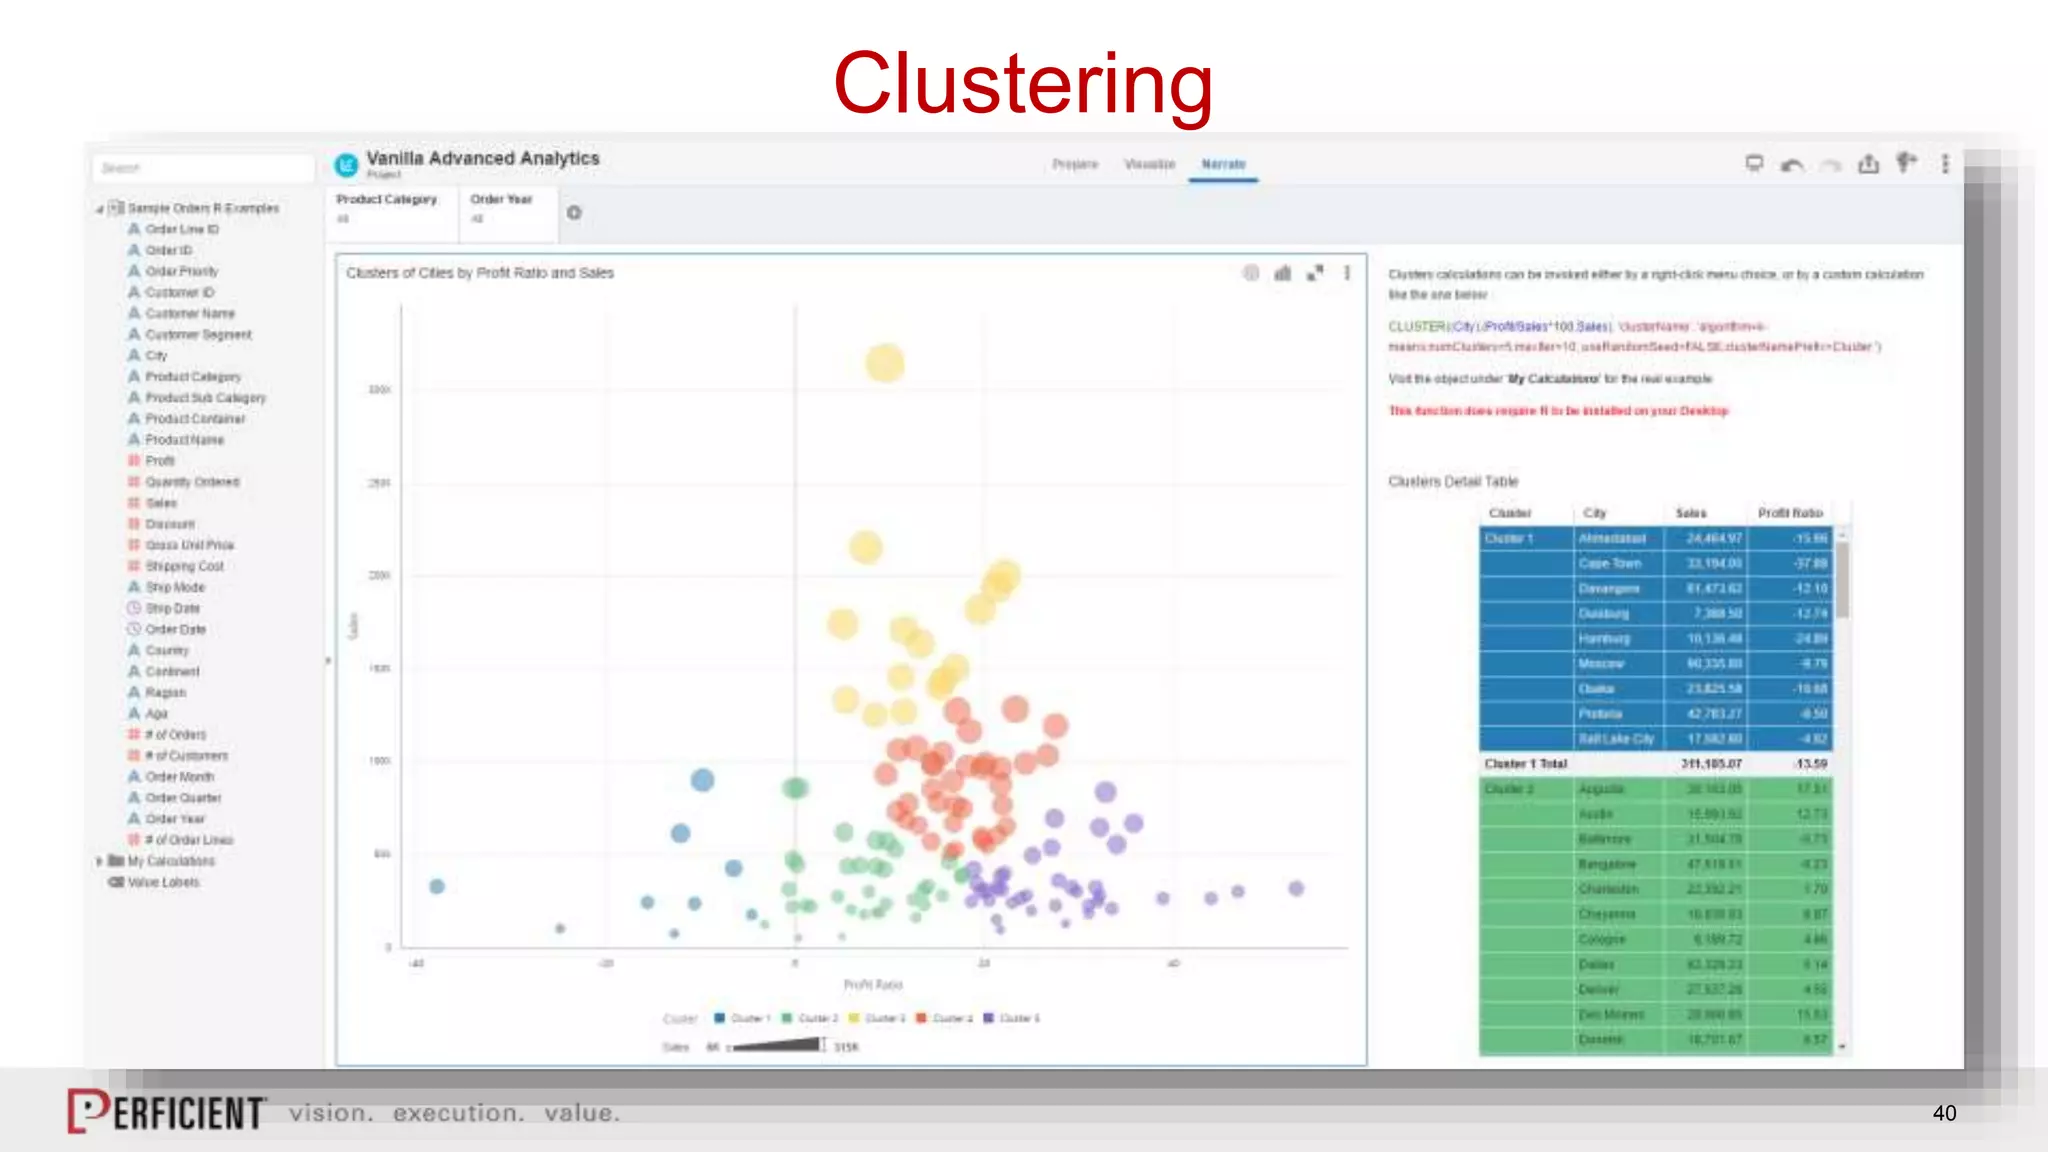This screenshot has height=1152, width=2048.
Task: Maximize the cluster chart with the expand icon
Action: pos(1315,273)
